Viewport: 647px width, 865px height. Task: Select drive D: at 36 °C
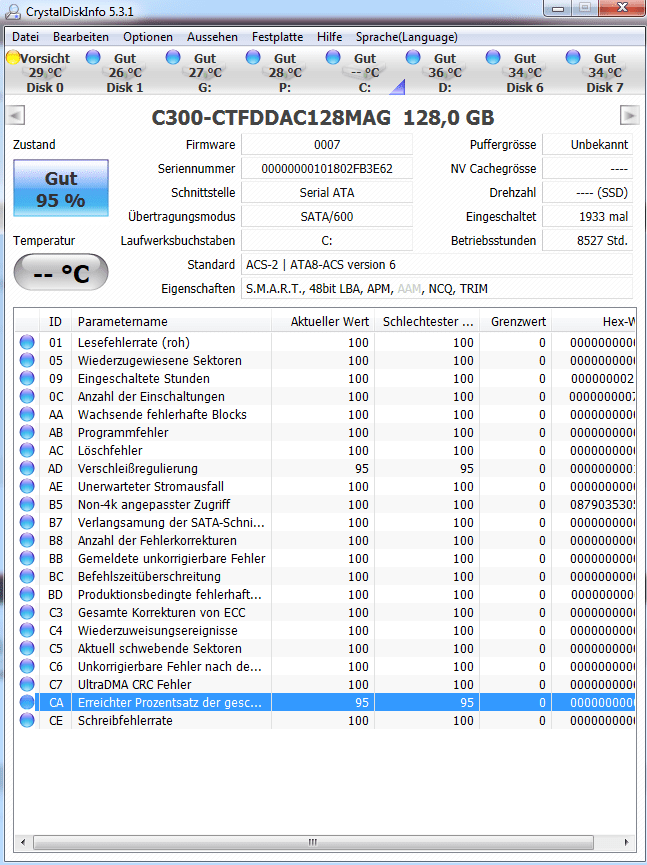[445, 72]
